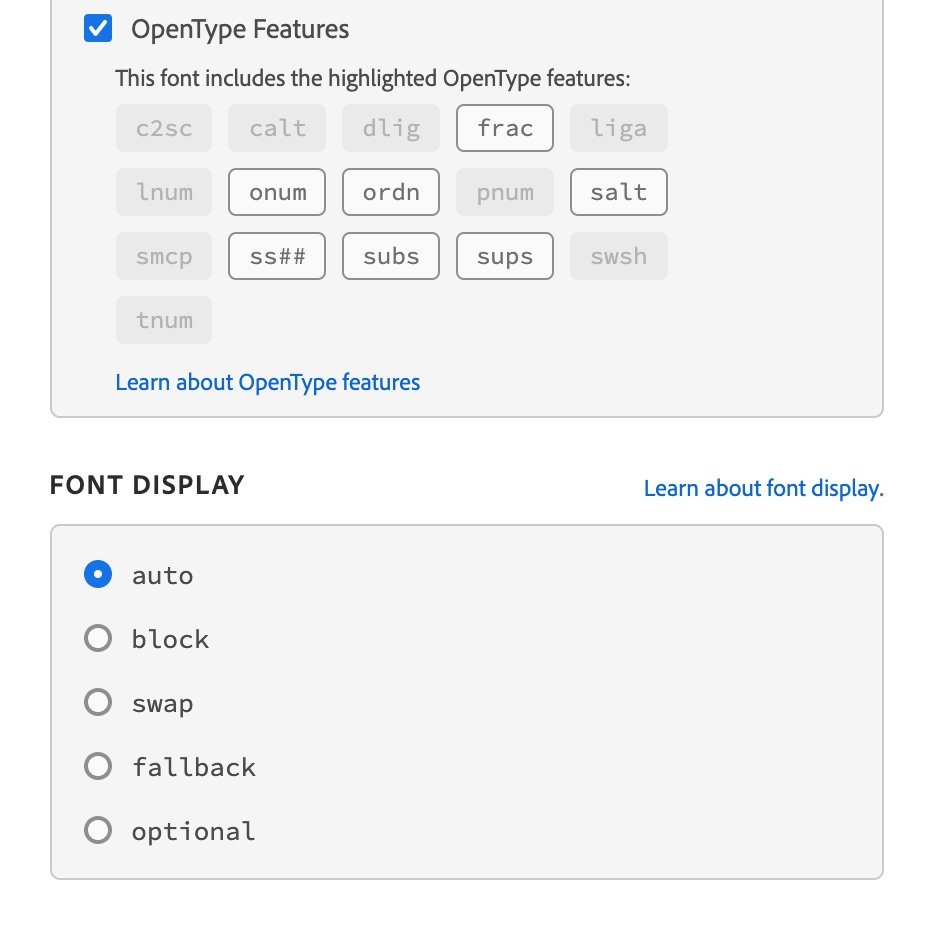
Task: Click the frac feature tag
Action: click(x=505, y=128)
